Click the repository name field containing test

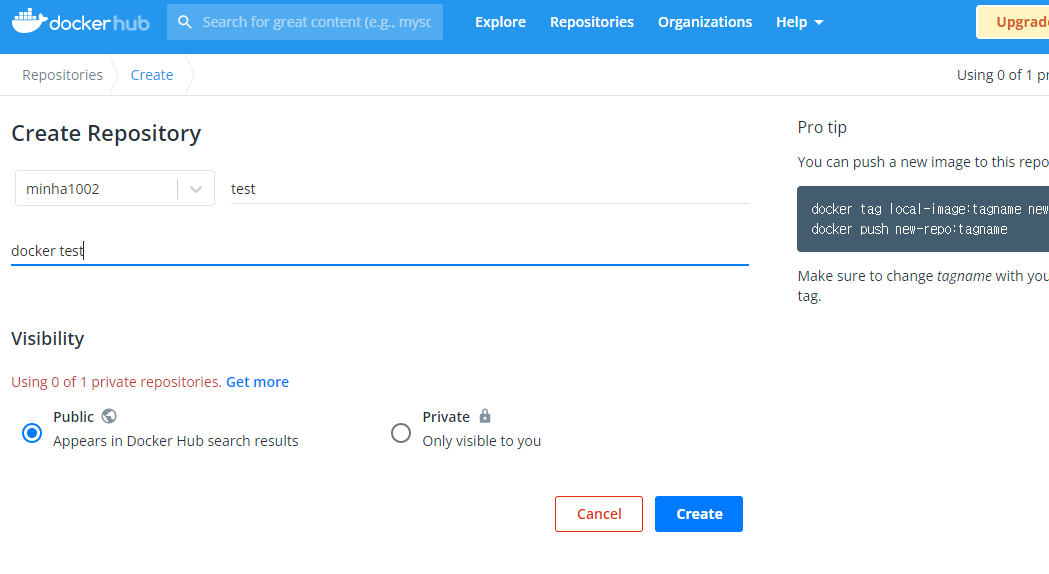point(490,189)
